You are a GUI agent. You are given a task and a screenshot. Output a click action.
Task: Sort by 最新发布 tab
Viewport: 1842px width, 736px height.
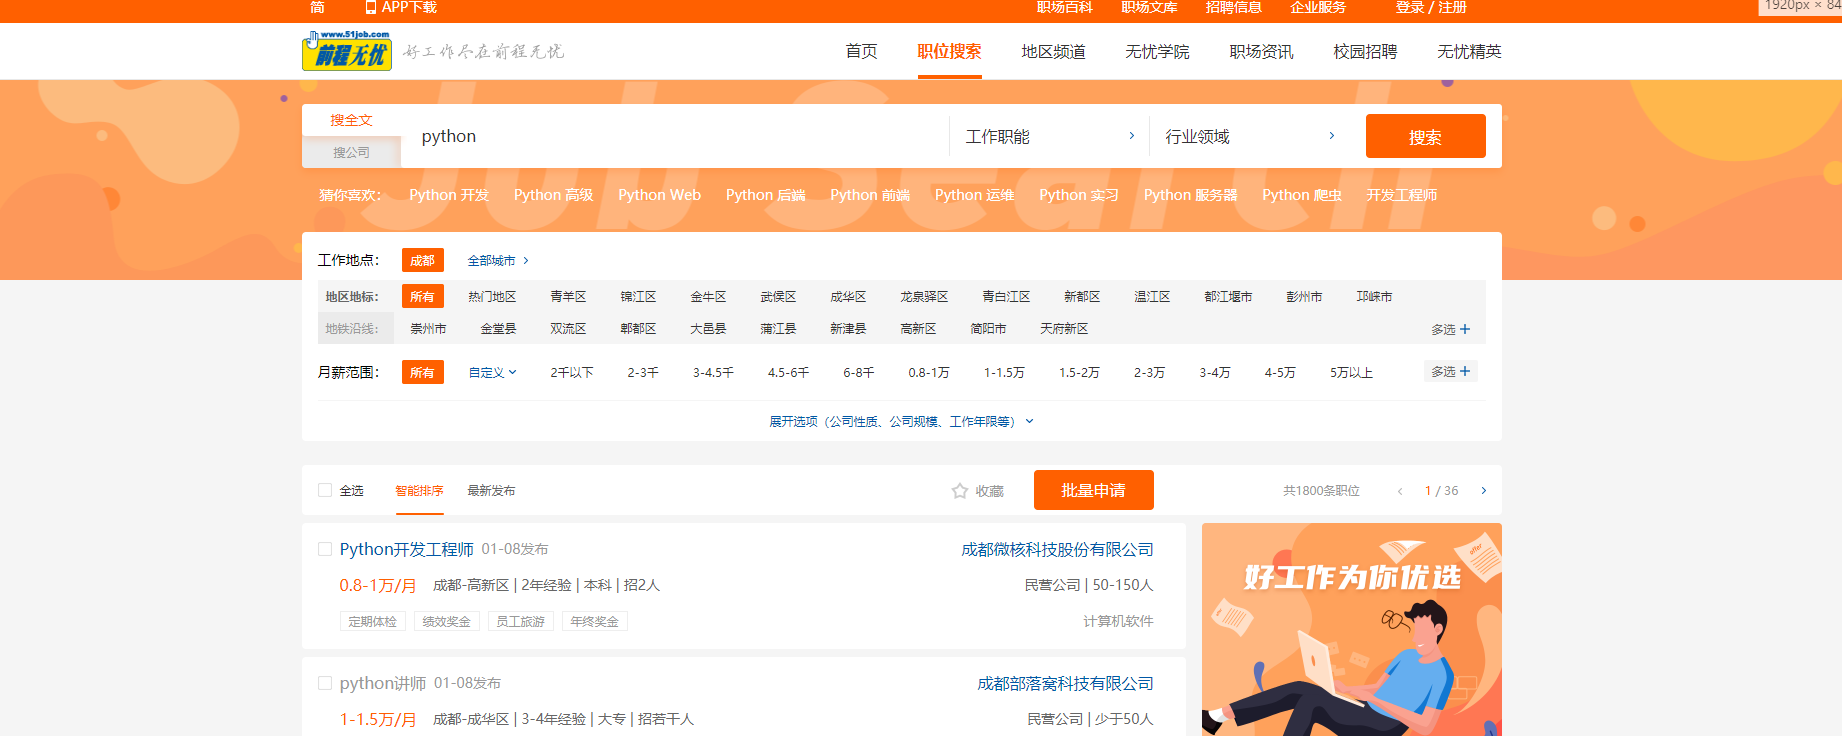click(x=491, y=490)
